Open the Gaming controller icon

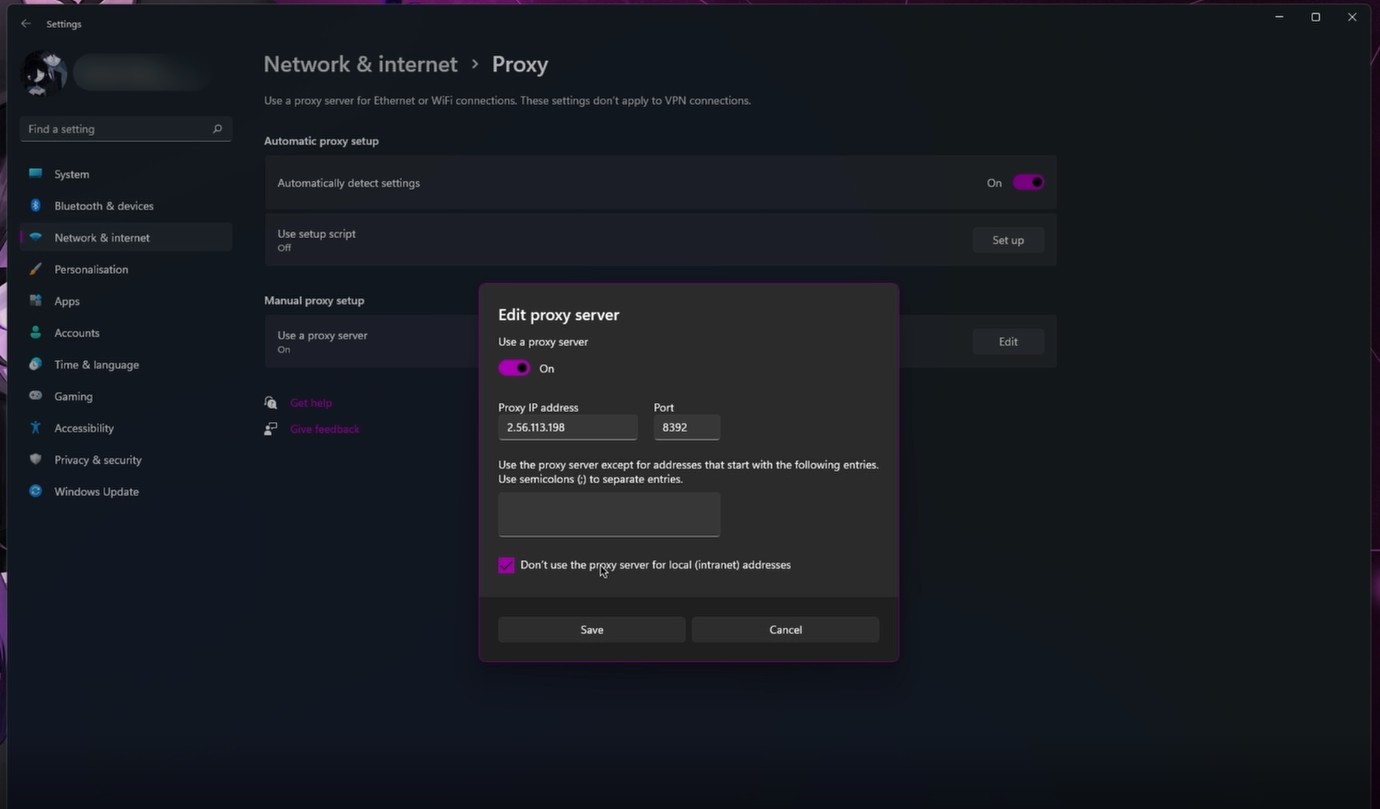(36, 396)
